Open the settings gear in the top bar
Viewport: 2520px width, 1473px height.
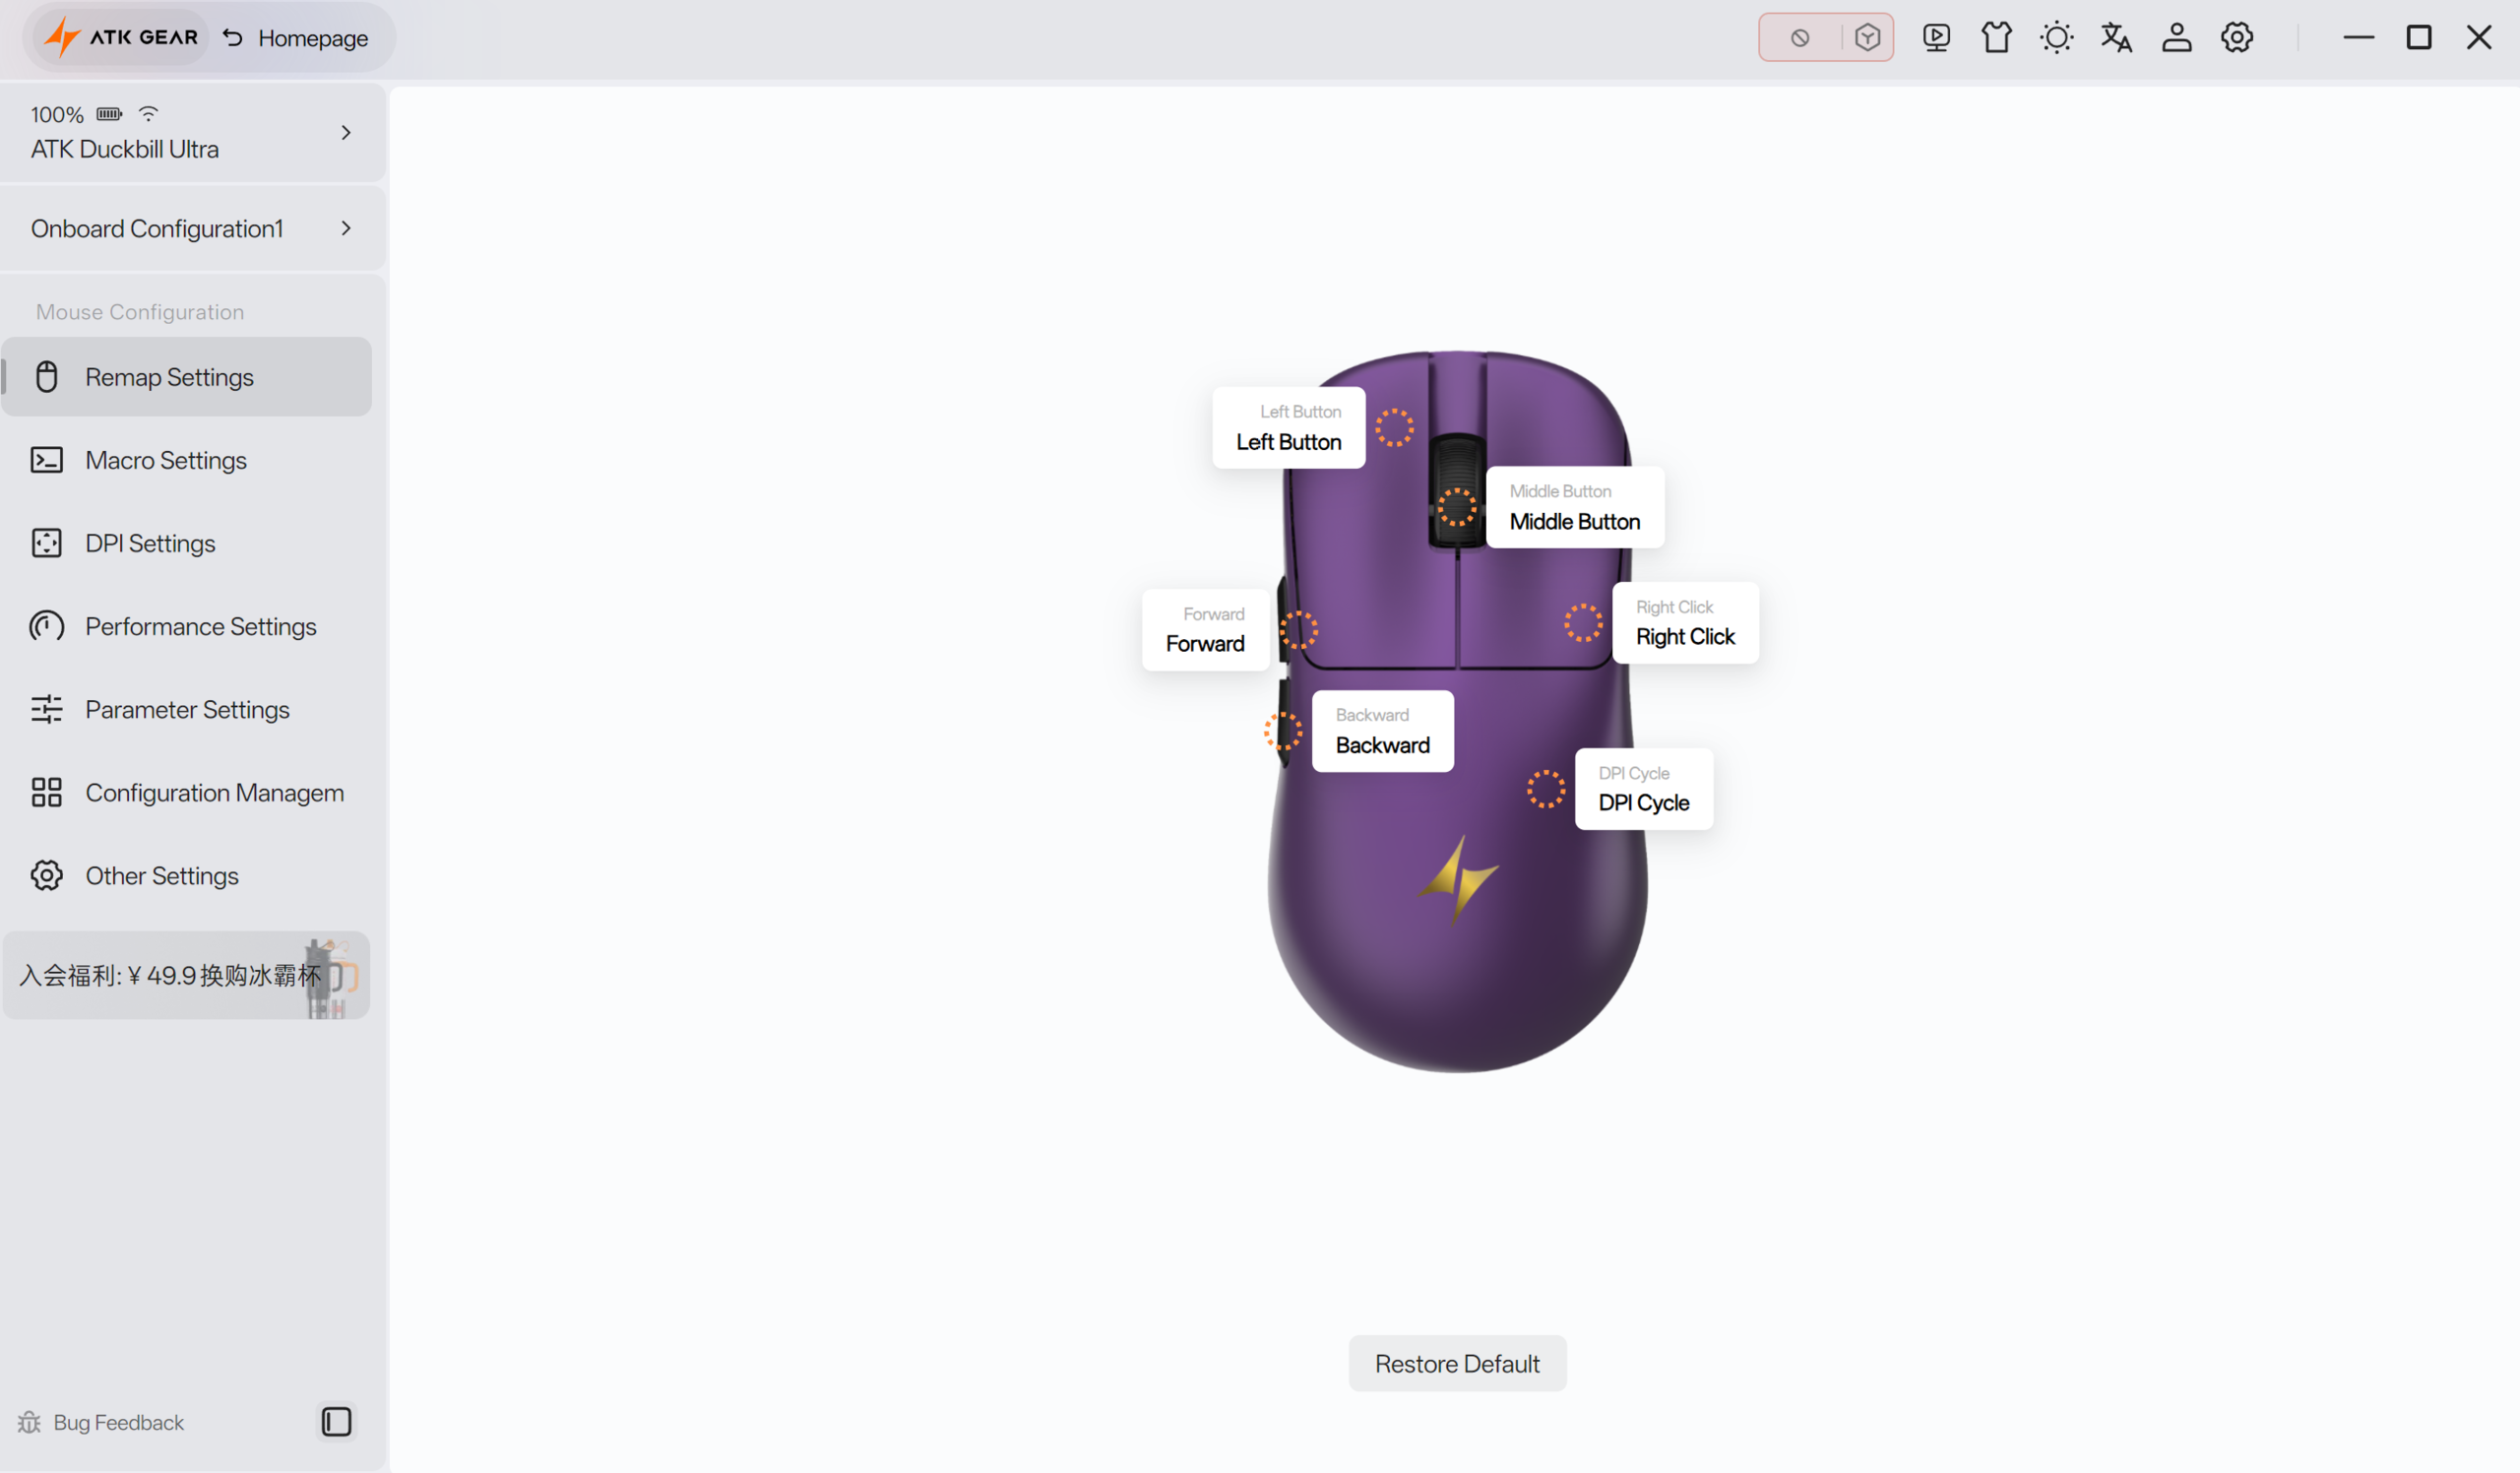pyautogui.click(x=2236, y=38)
